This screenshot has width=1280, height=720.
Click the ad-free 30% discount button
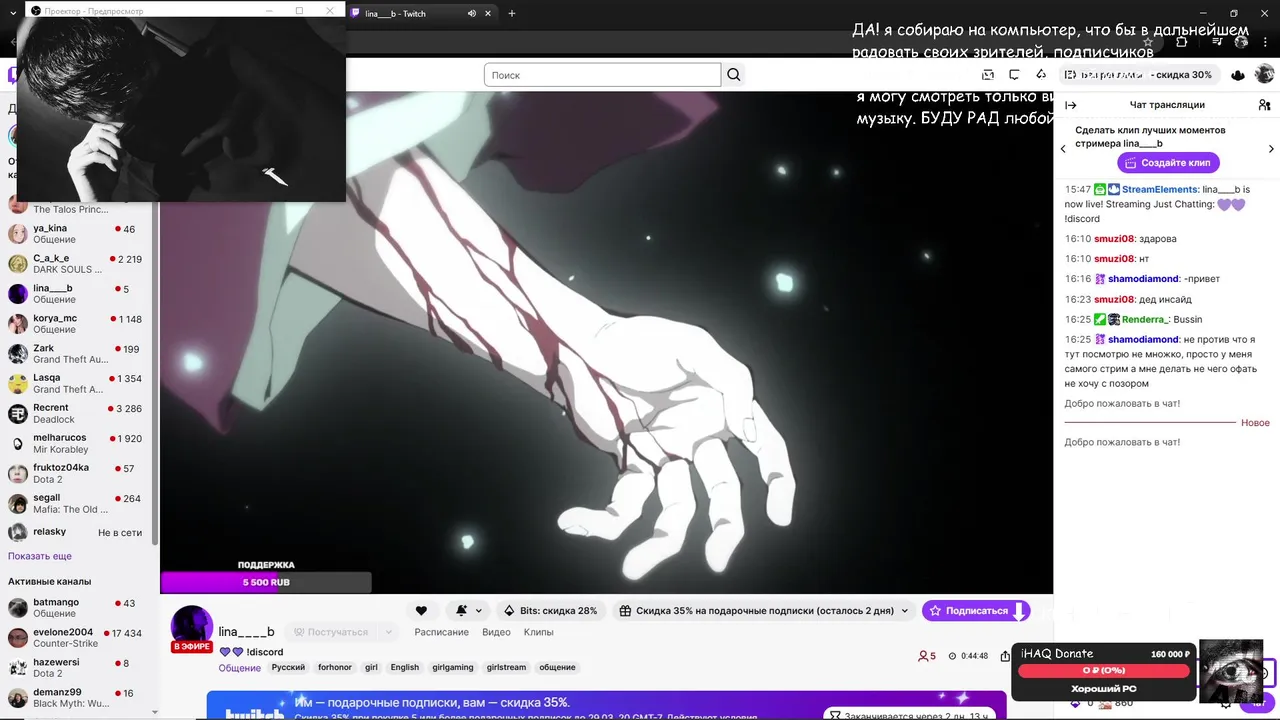1138,75
